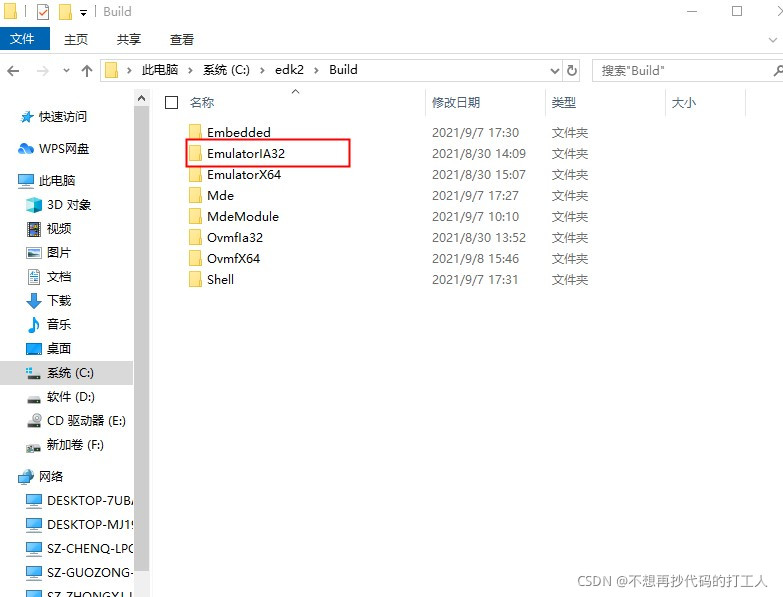Viewport: 783px width, 597px height.
Task: Click the 新加卷 (F:) drive icon
Action: (34, 448)
